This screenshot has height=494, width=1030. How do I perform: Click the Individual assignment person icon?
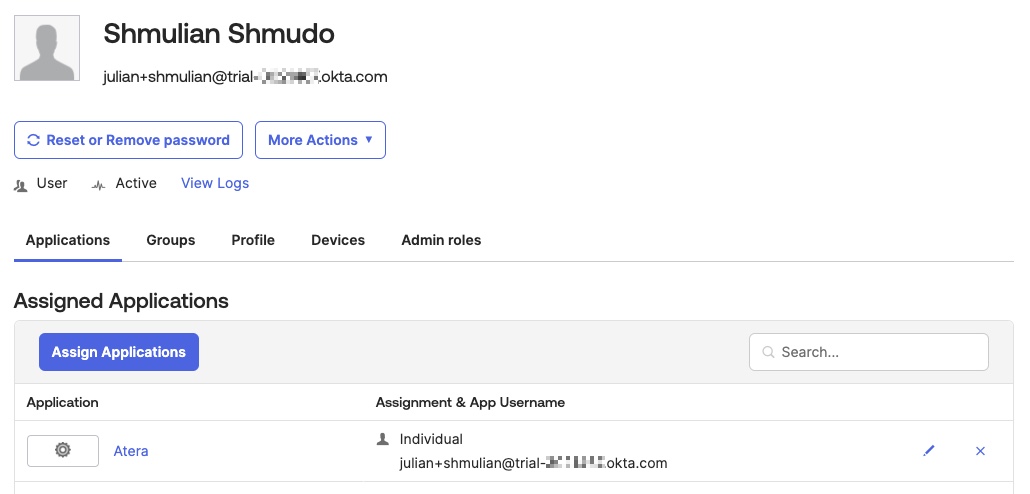383,439
